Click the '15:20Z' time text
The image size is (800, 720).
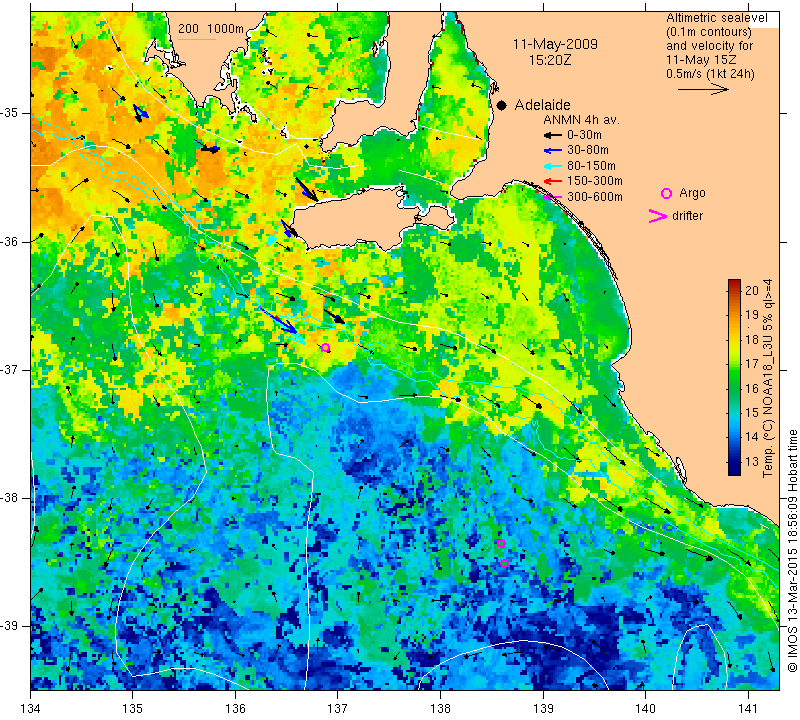[x=549, y=60]
